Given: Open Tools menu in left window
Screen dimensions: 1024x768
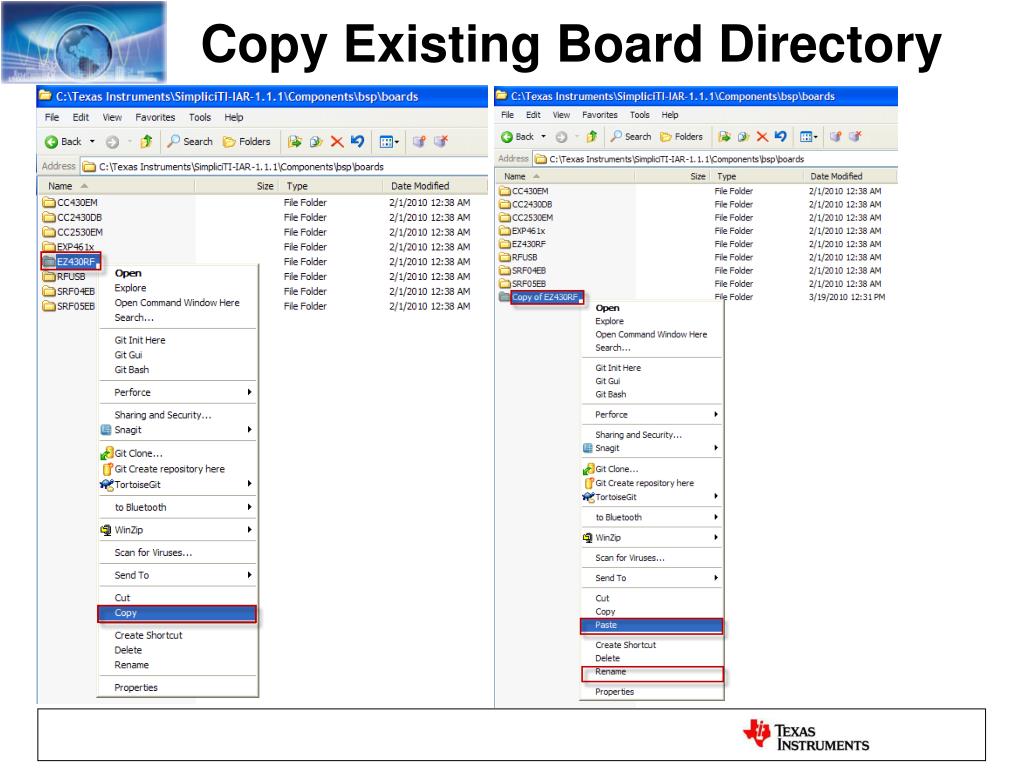Looking at the screenshot, I should pos(200,118).
